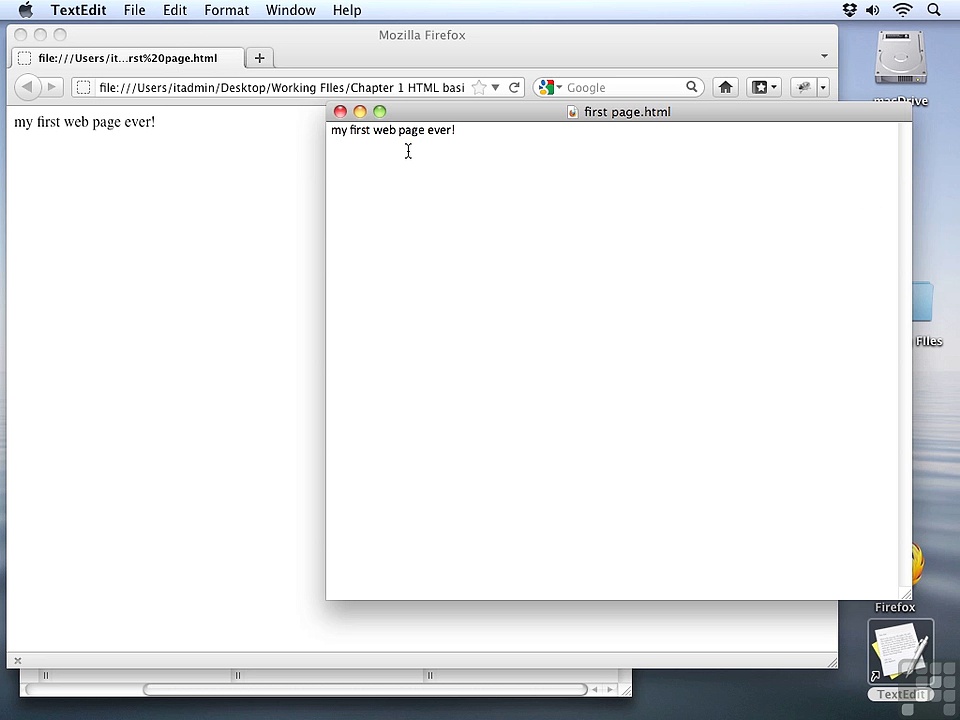
Task: Reload the page with the refresh icon
Action: [x=514, y=88]
